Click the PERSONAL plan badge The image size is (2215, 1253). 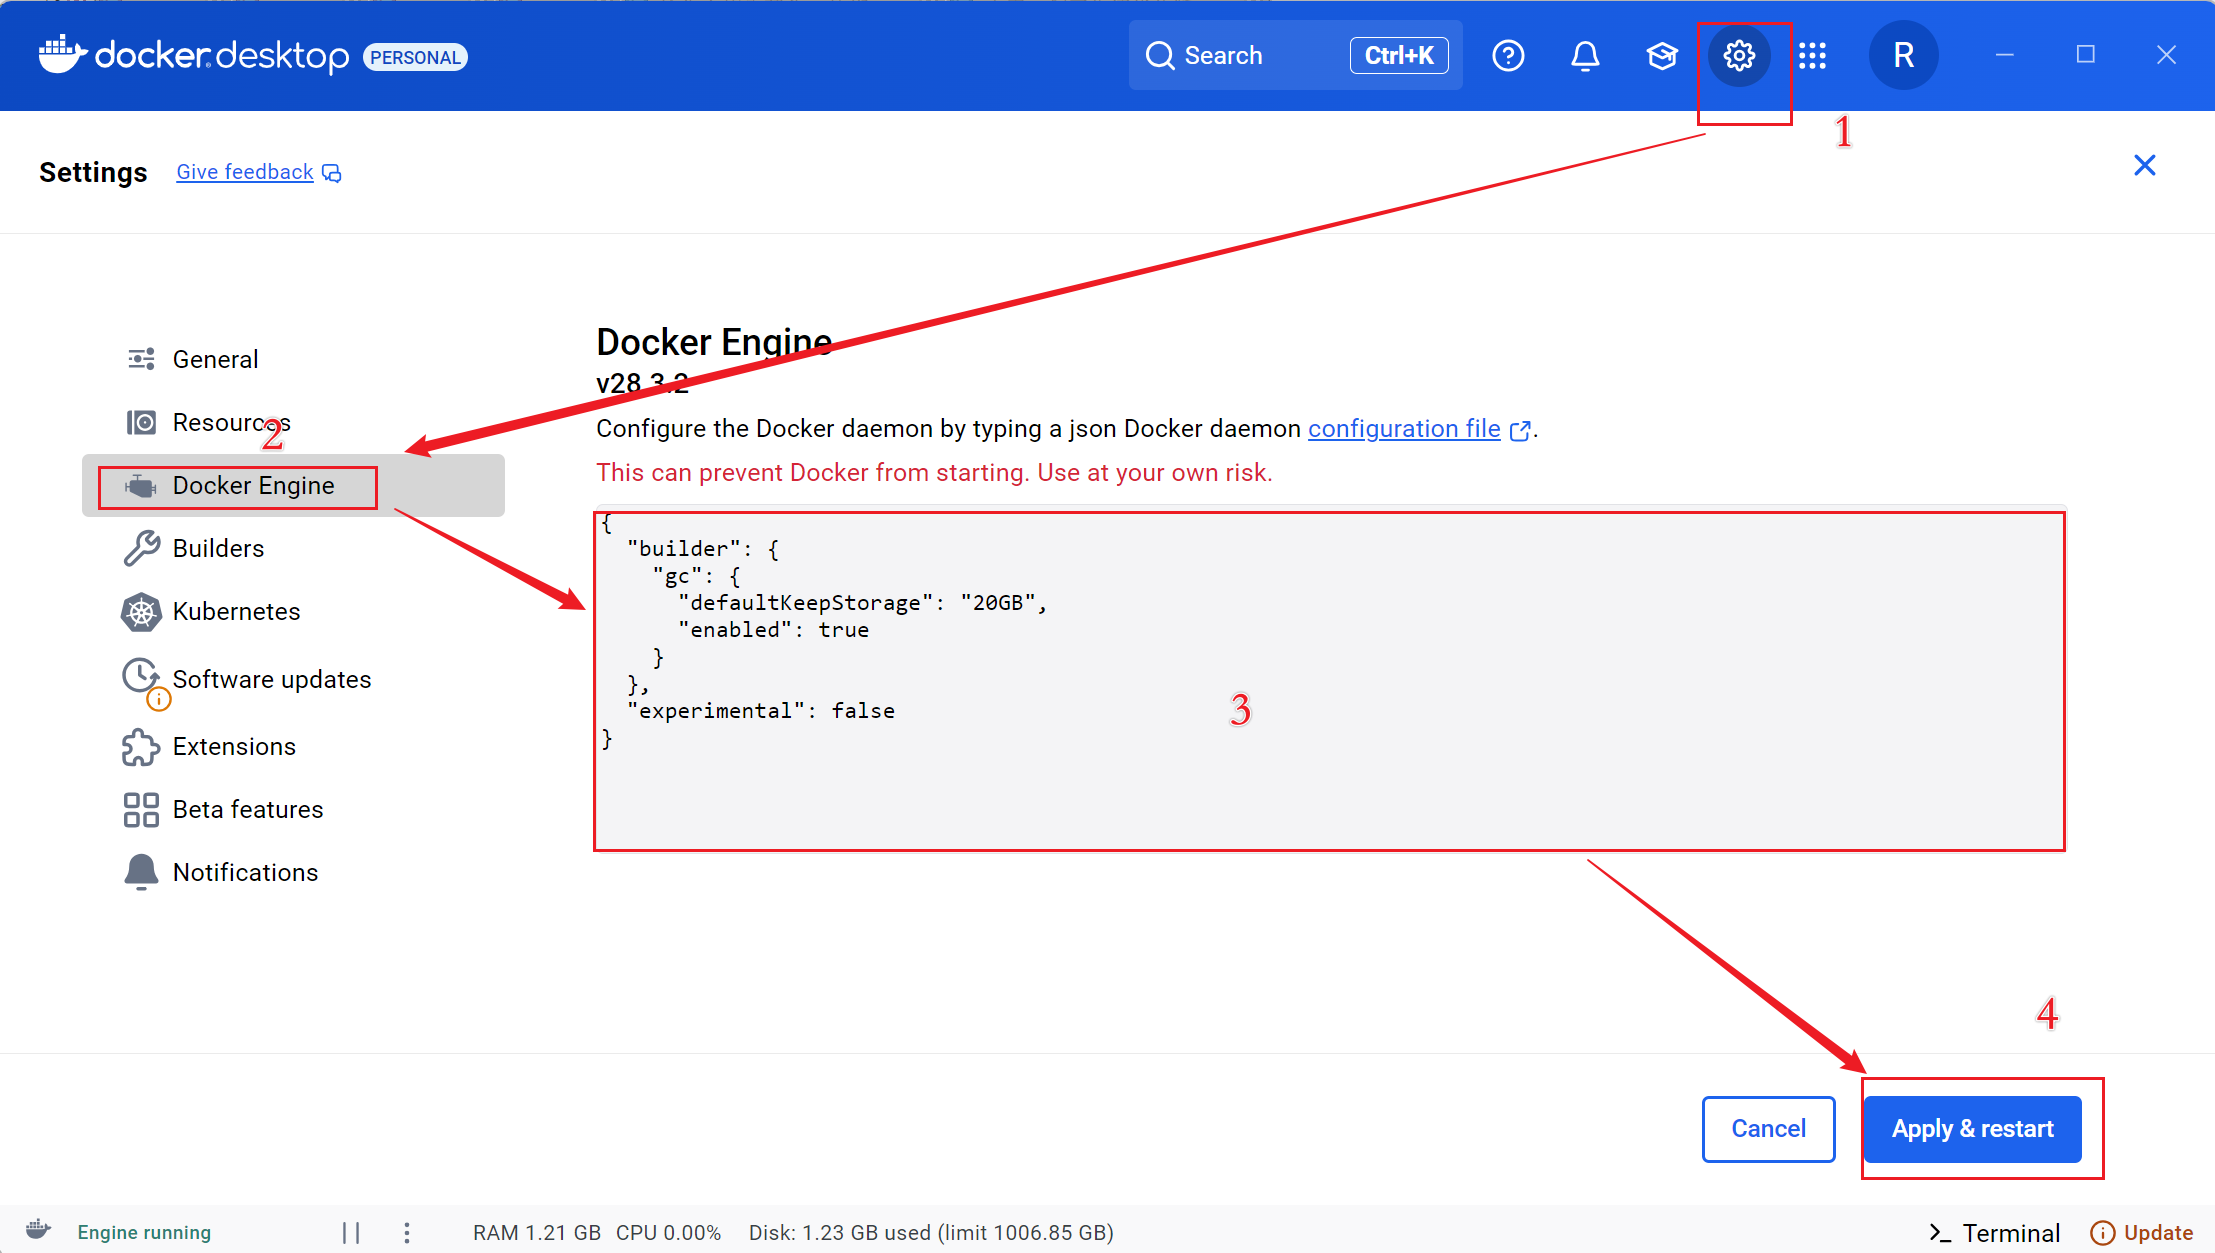[415, 57]
